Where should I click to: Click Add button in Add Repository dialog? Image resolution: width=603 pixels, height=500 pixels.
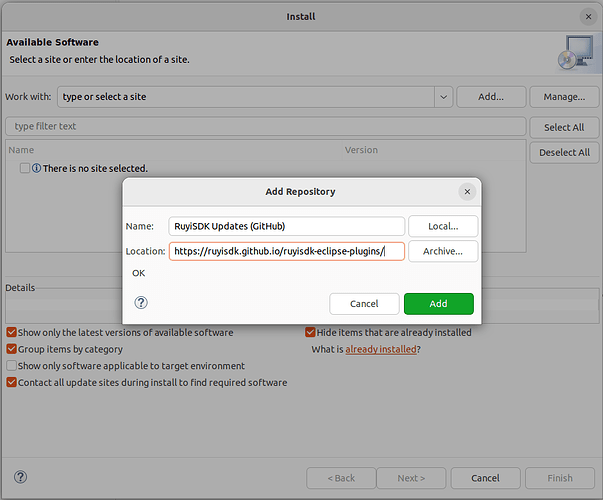439,304
